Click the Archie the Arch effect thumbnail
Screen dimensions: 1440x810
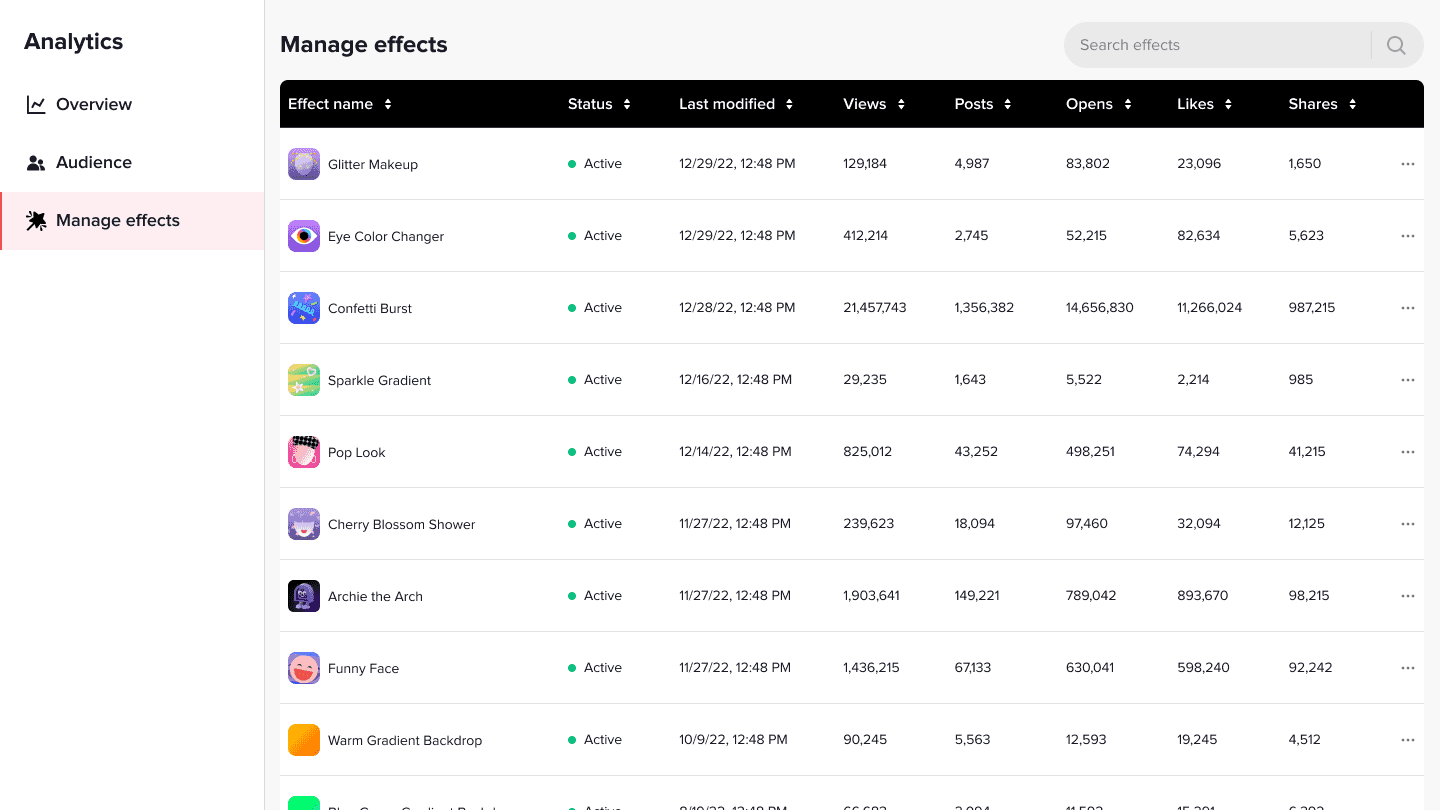(304, 596)
